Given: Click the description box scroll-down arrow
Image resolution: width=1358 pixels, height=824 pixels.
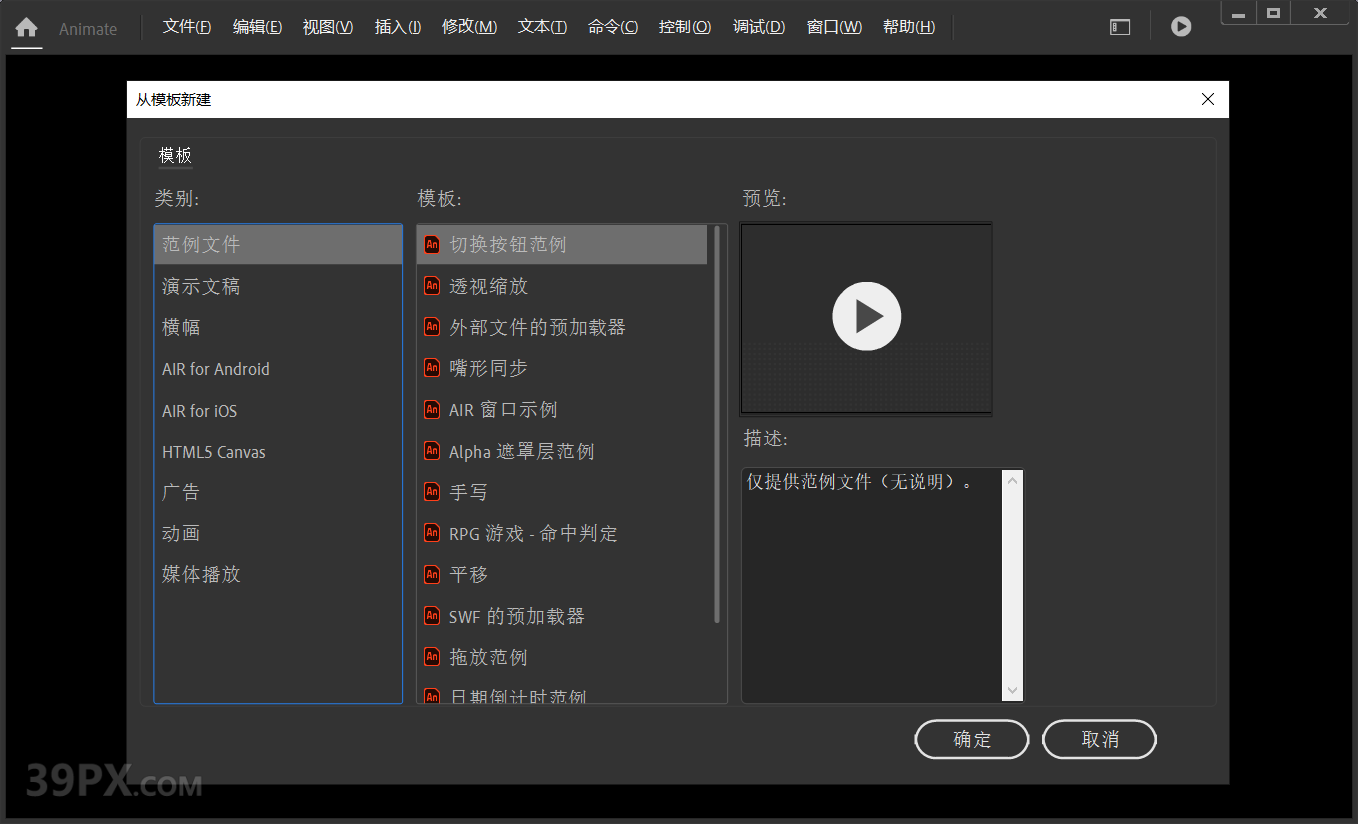Looking at the screenshot, I should click(1012, 690).
